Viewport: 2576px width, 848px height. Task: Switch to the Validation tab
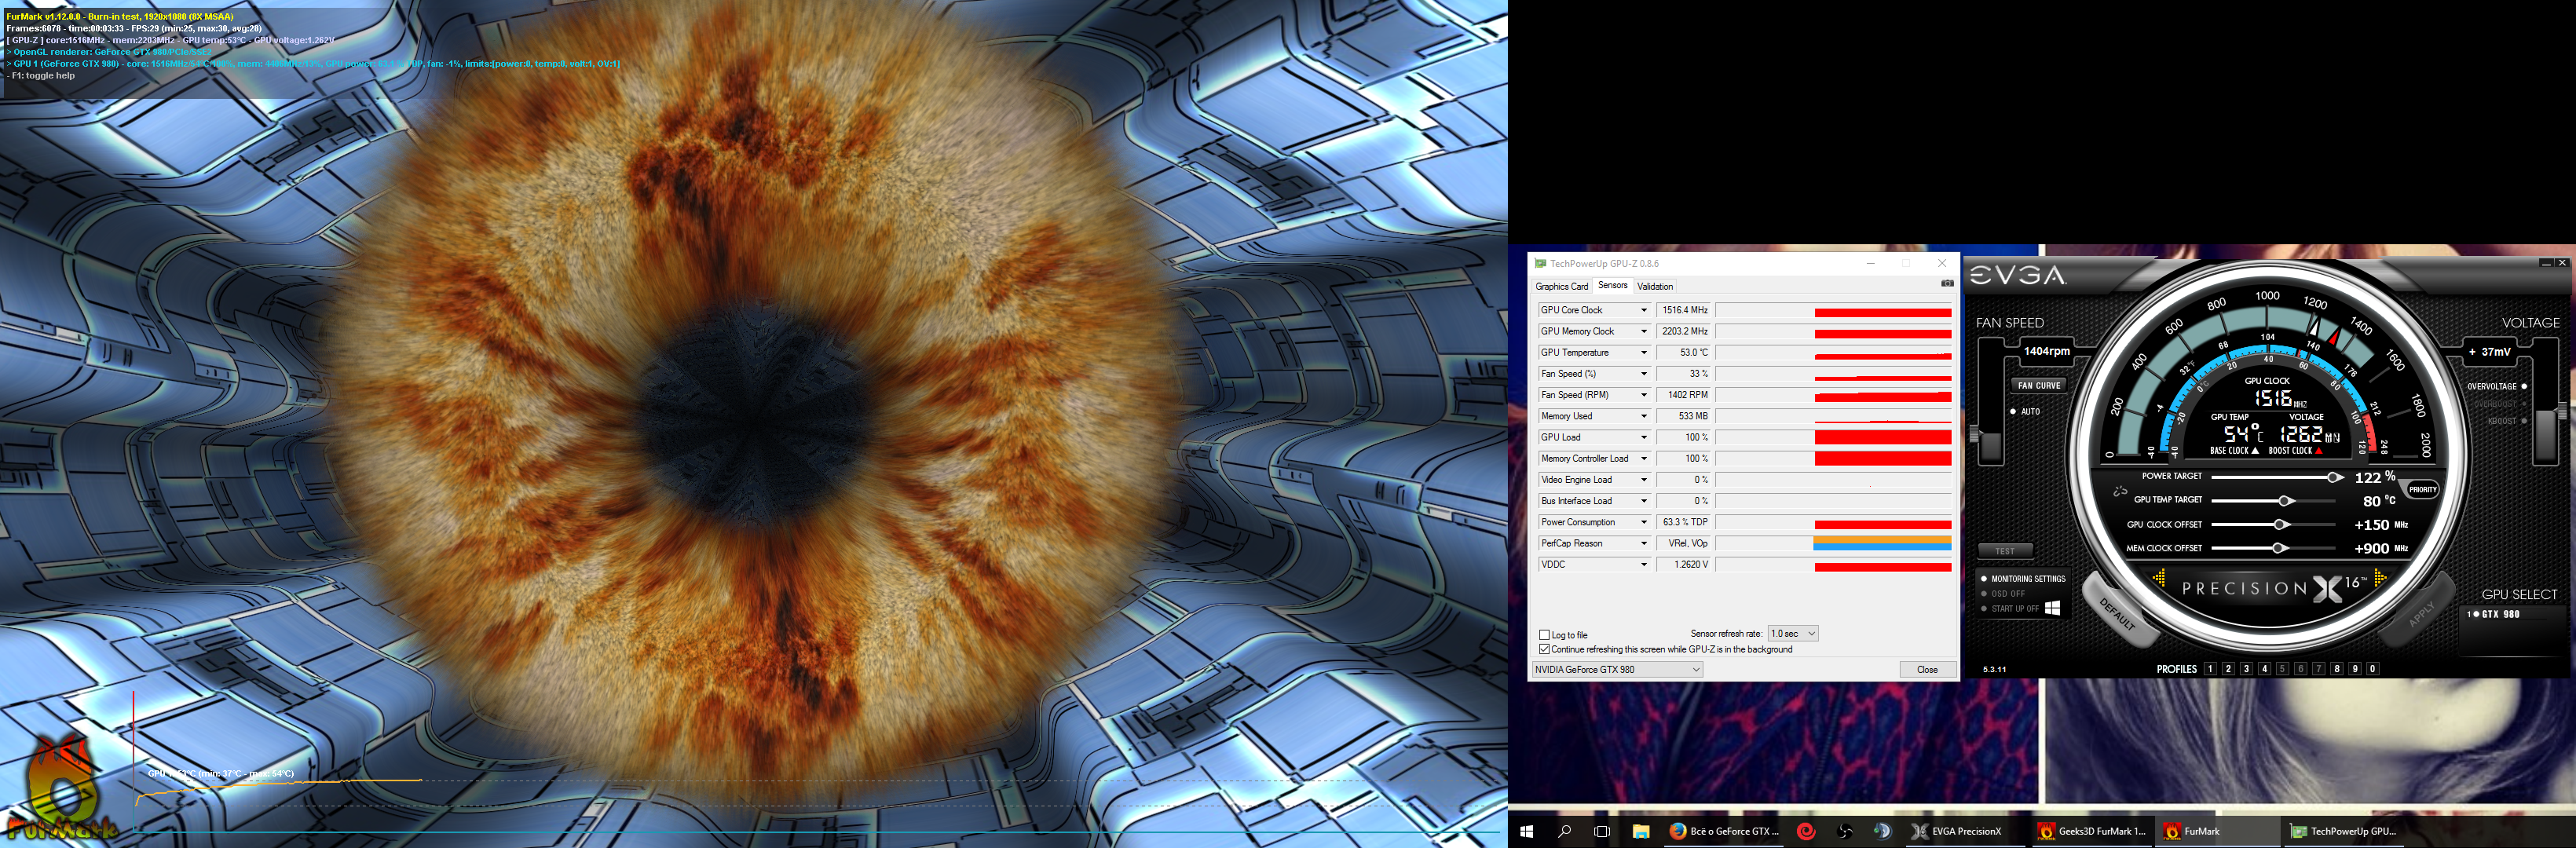1655,286
